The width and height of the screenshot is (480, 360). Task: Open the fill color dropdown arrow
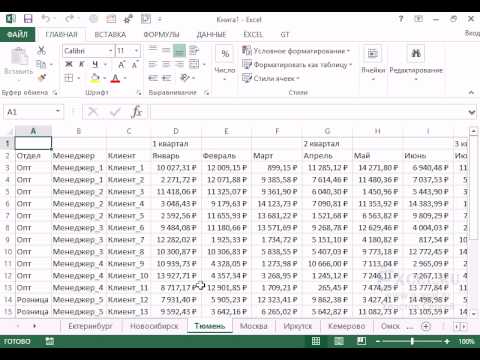pyautogui.click(x=105, y=78)
